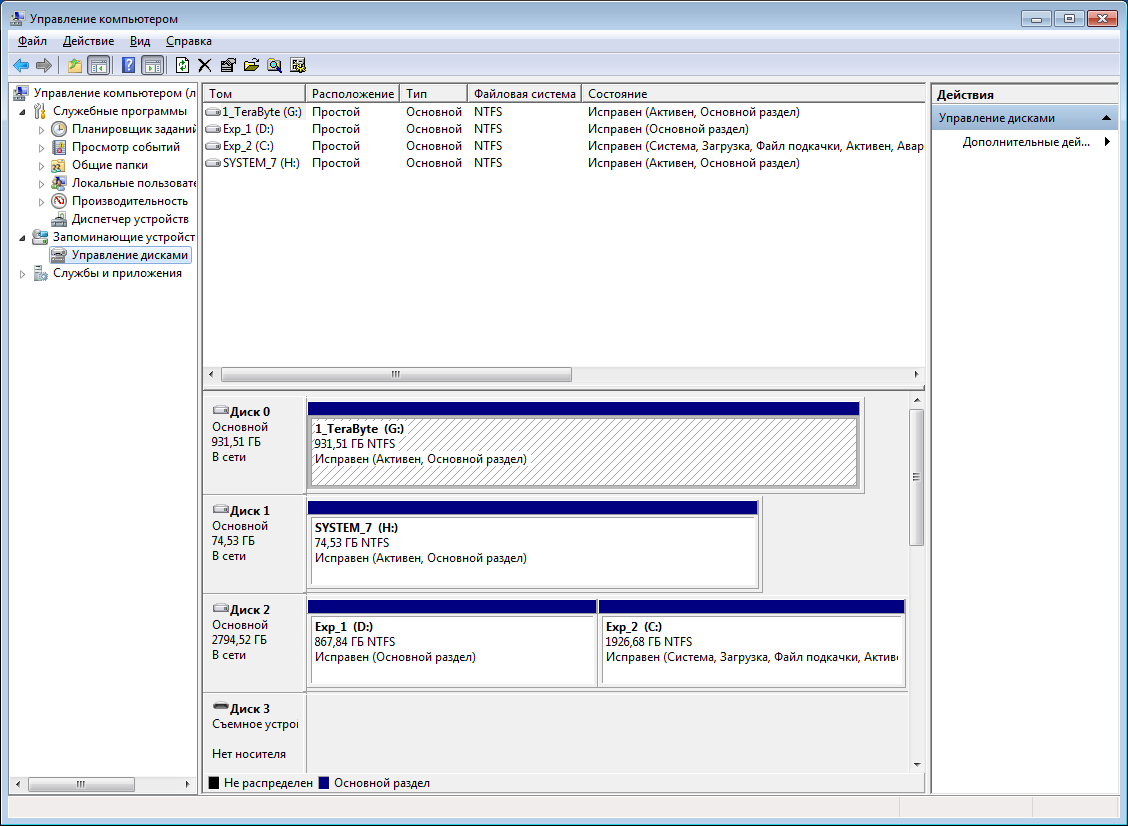Screen dimensions: 1128x826
Task: Expand the Планировщик заданий node
Action: (42, 129)
